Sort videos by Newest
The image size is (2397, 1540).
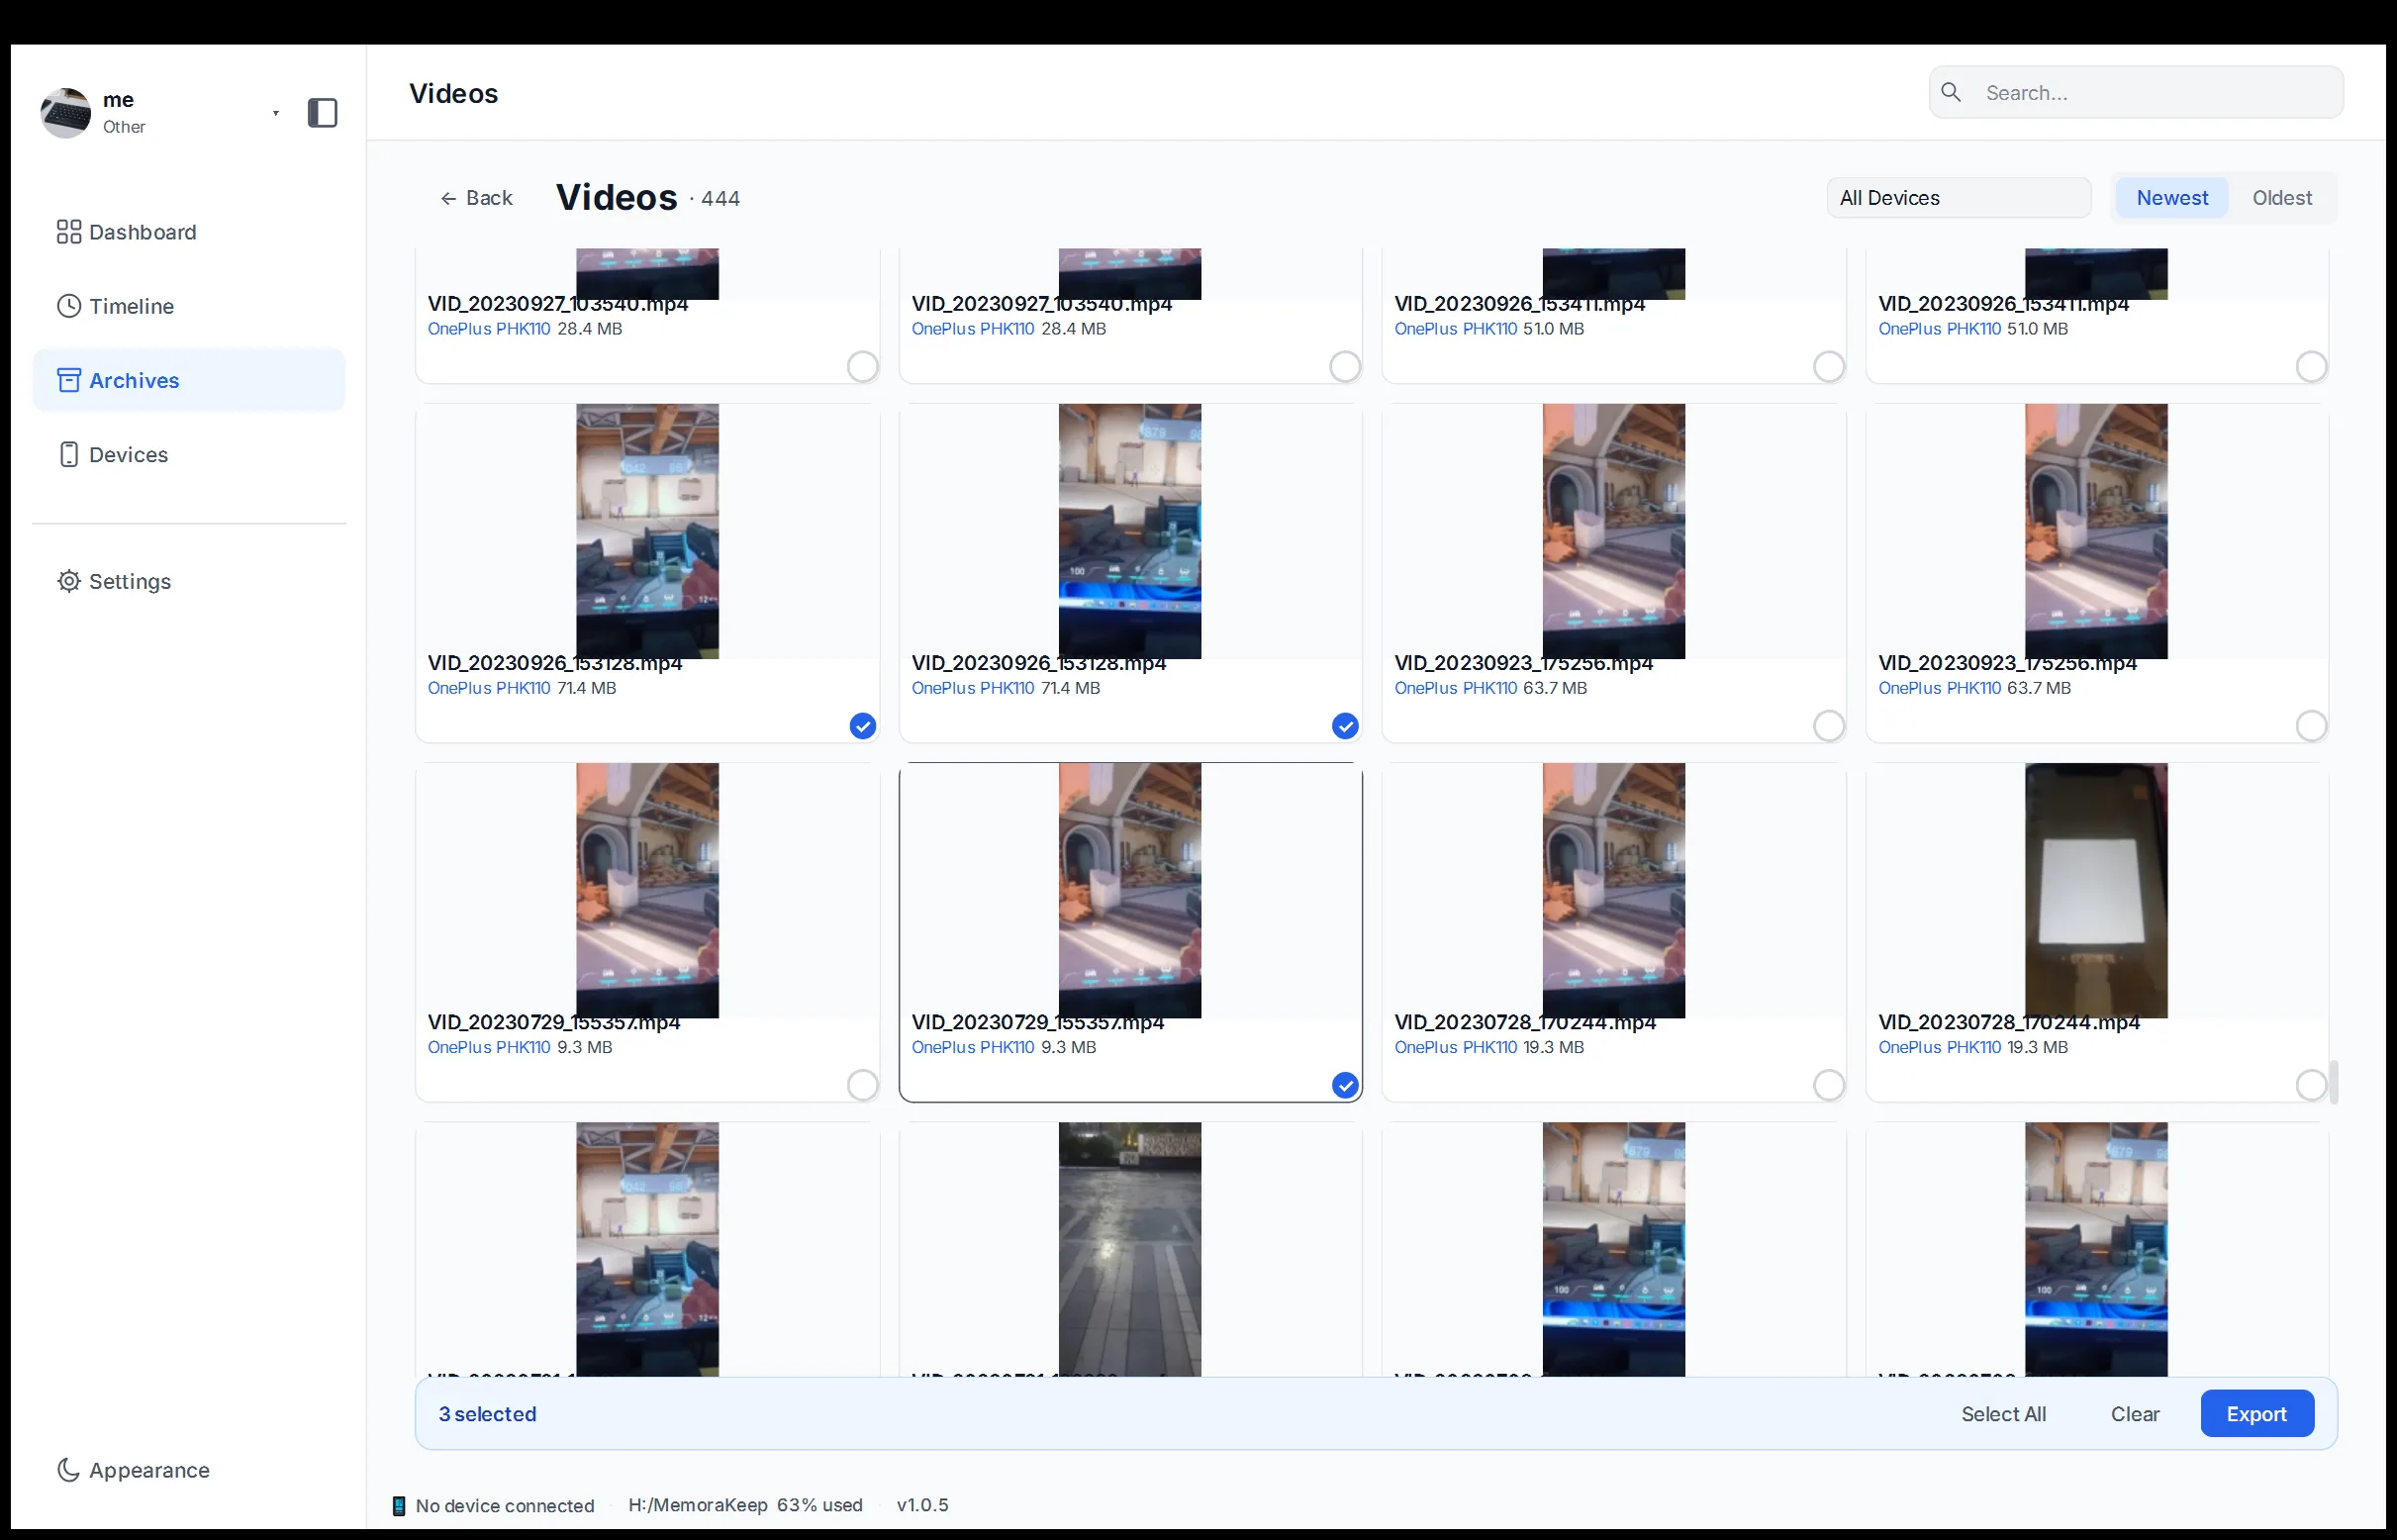pyautogui.click(x=2172, y=198)
